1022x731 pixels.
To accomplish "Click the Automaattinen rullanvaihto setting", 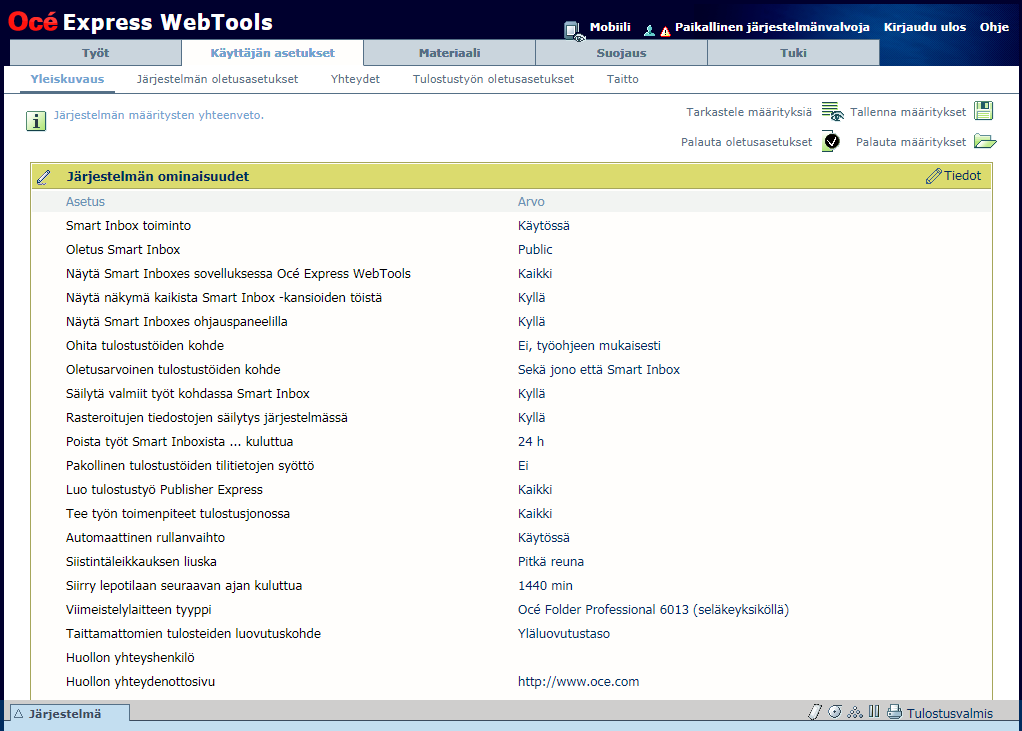I will [x=145, y=538].
